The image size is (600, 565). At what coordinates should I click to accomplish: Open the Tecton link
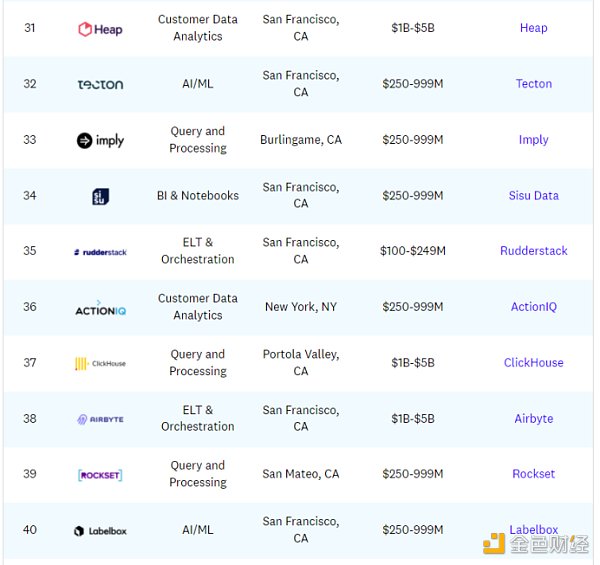click(x=533, y=84)
